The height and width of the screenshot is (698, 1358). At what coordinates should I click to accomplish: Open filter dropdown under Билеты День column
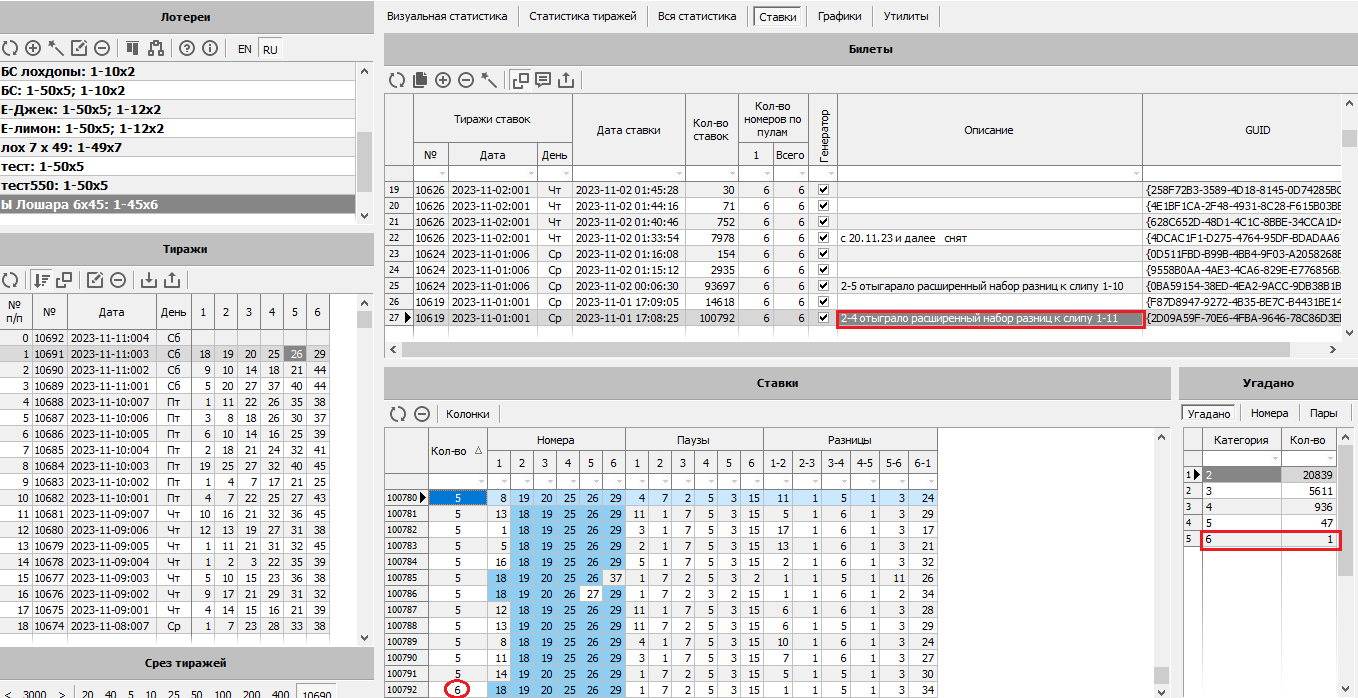click(564, 173)
